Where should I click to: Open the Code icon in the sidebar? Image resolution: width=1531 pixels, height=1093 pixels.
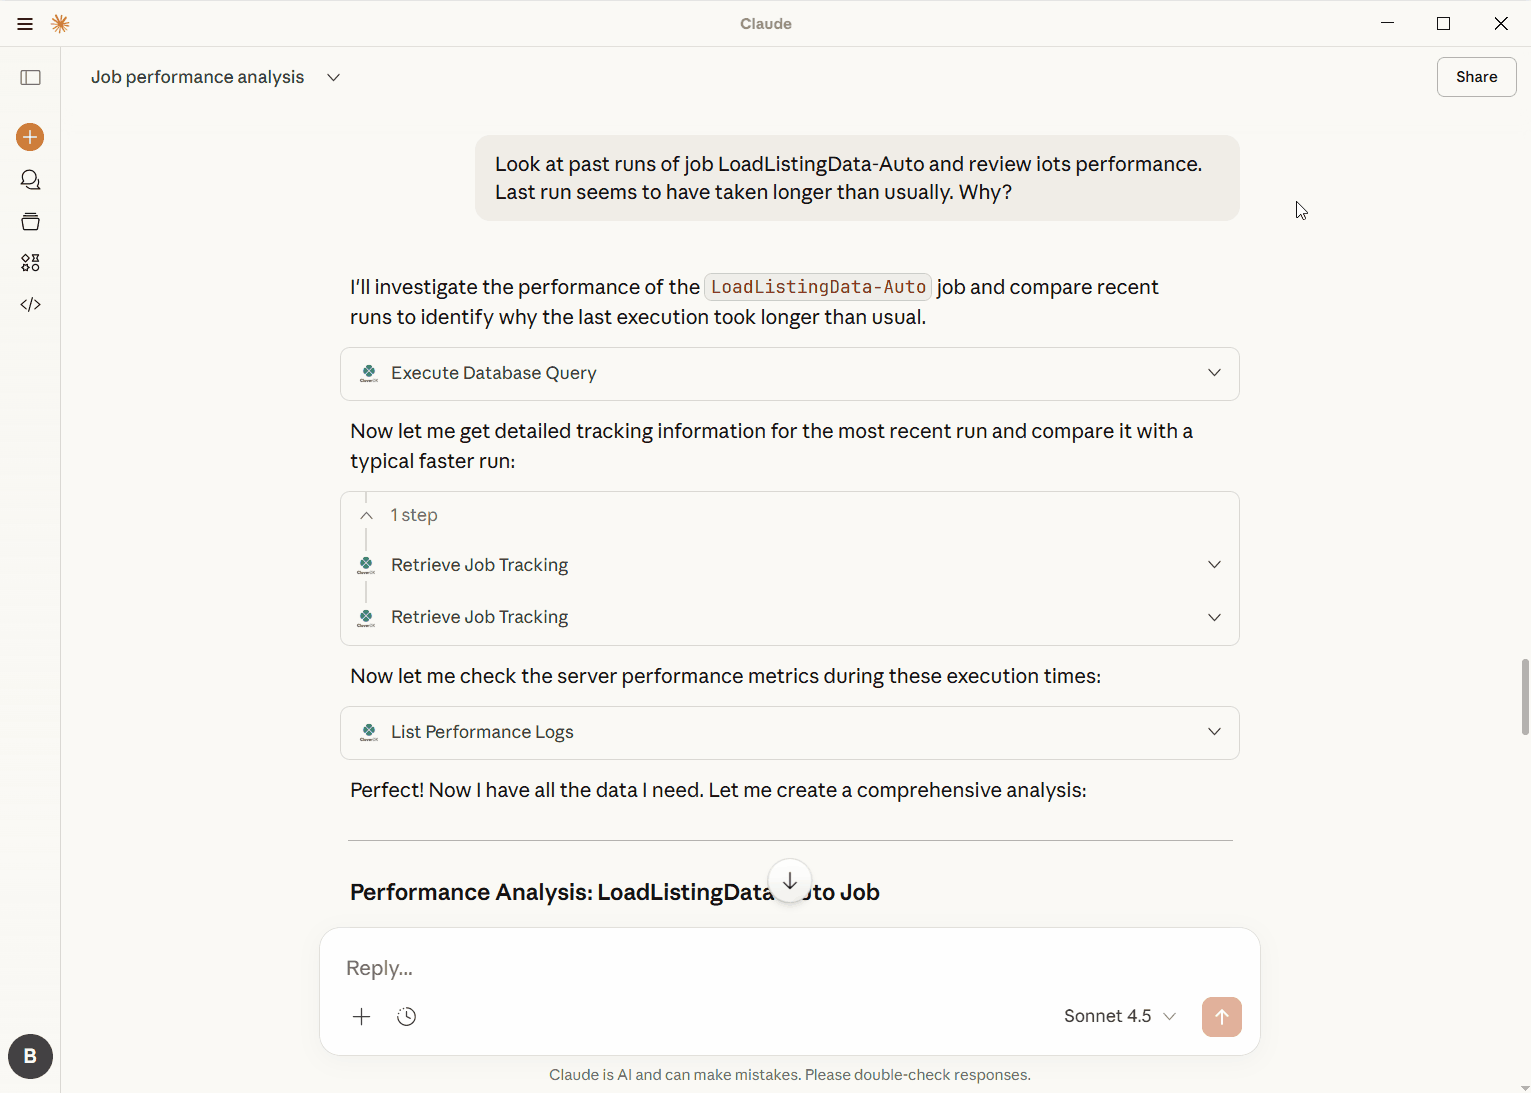pyautogui.click(x=31, y=305)
